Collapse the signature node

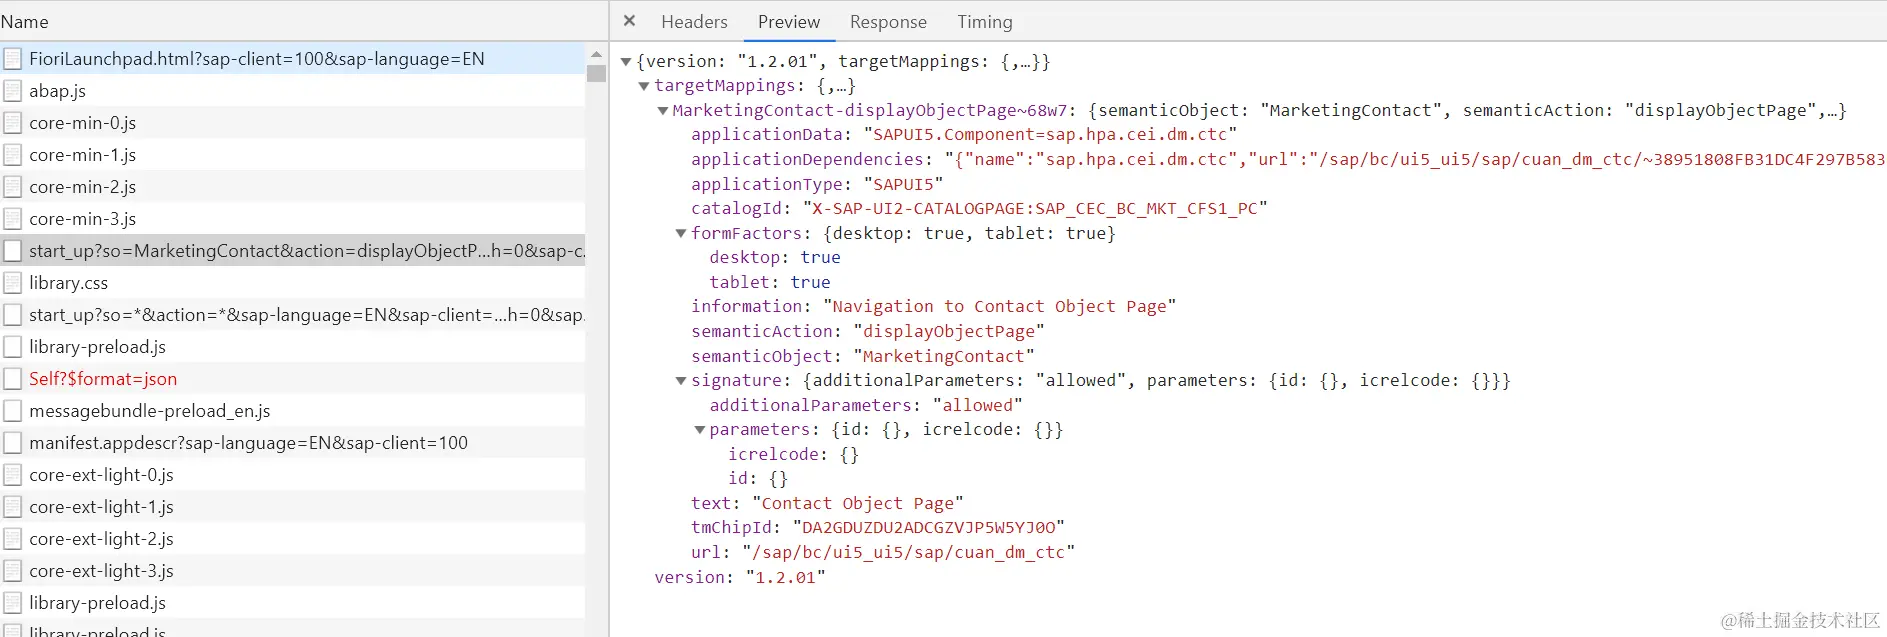tap(681, 381)
